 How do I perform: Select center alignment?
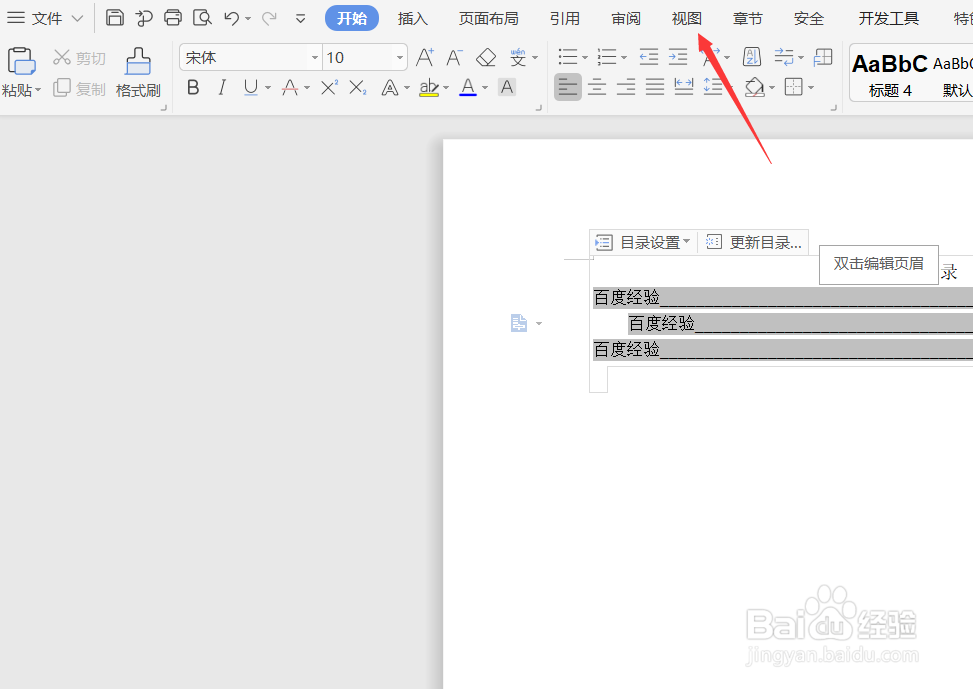click(x=597, y=88)
